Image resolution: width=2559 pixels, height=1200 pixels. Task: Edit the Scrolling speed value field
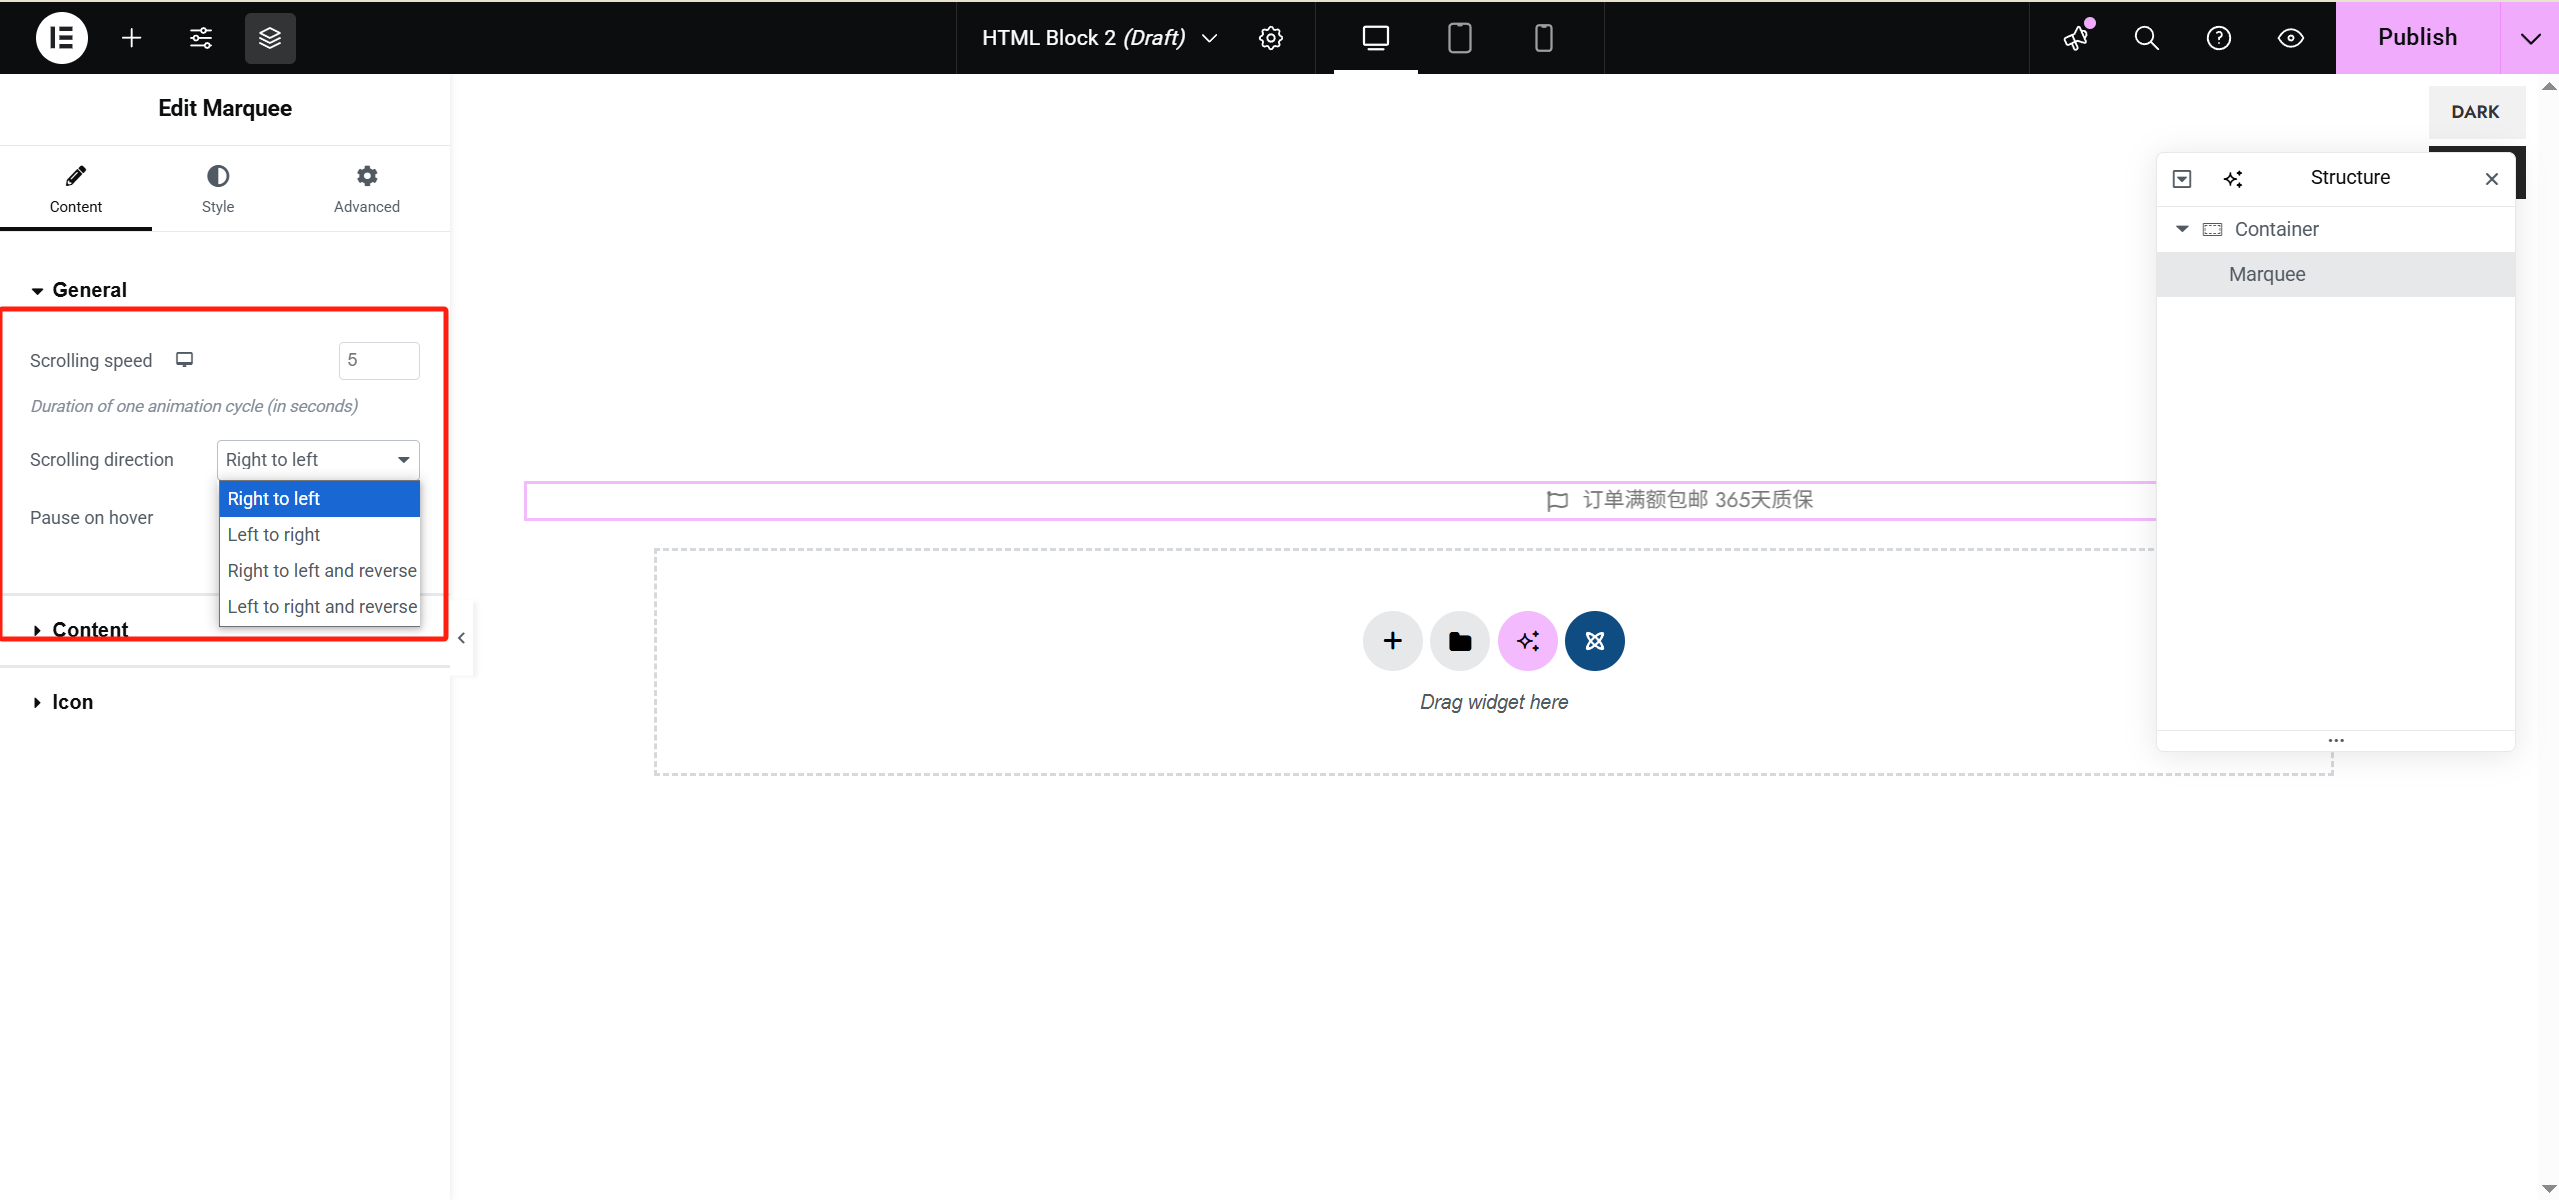coord(378,360)
